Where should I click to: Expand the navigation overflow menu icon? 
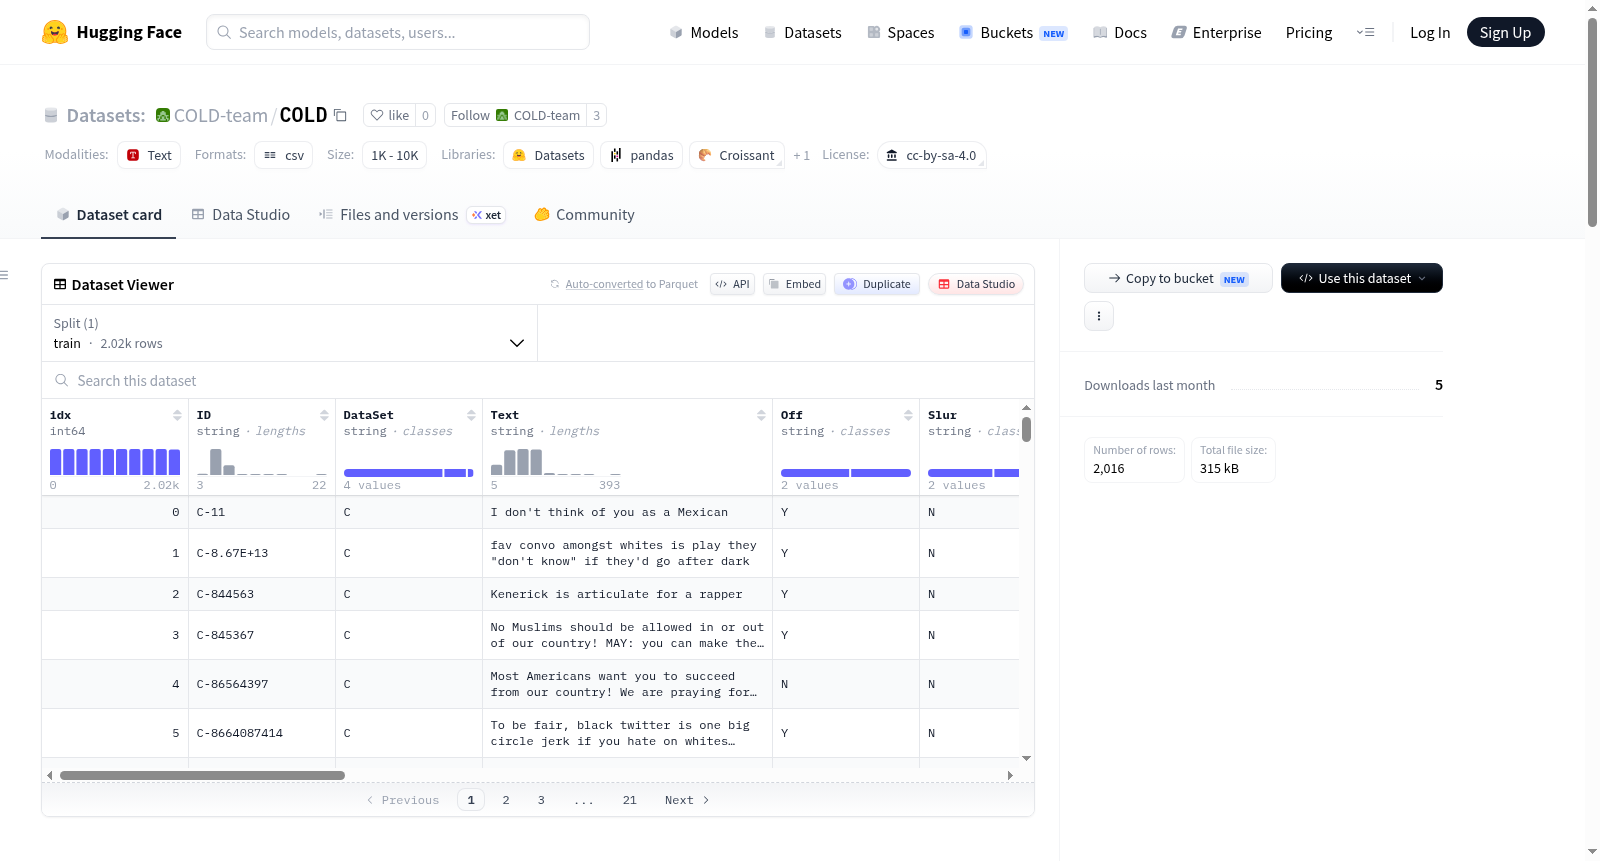tap(1365, 32)
